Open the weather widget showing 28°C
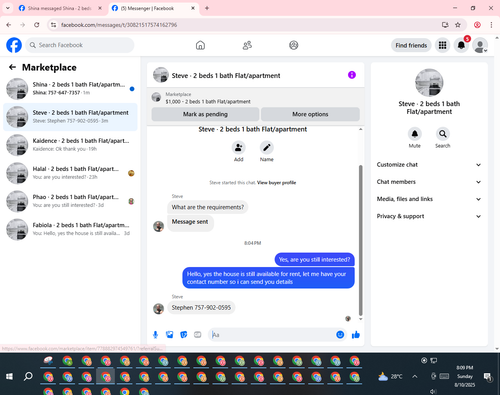The image size is (500, 395). click(x=390, y=377)
